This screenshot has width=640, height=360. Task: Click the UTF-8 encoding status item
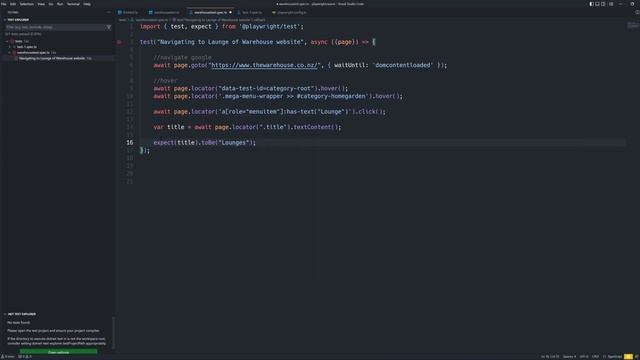click(x=584, y=357)
